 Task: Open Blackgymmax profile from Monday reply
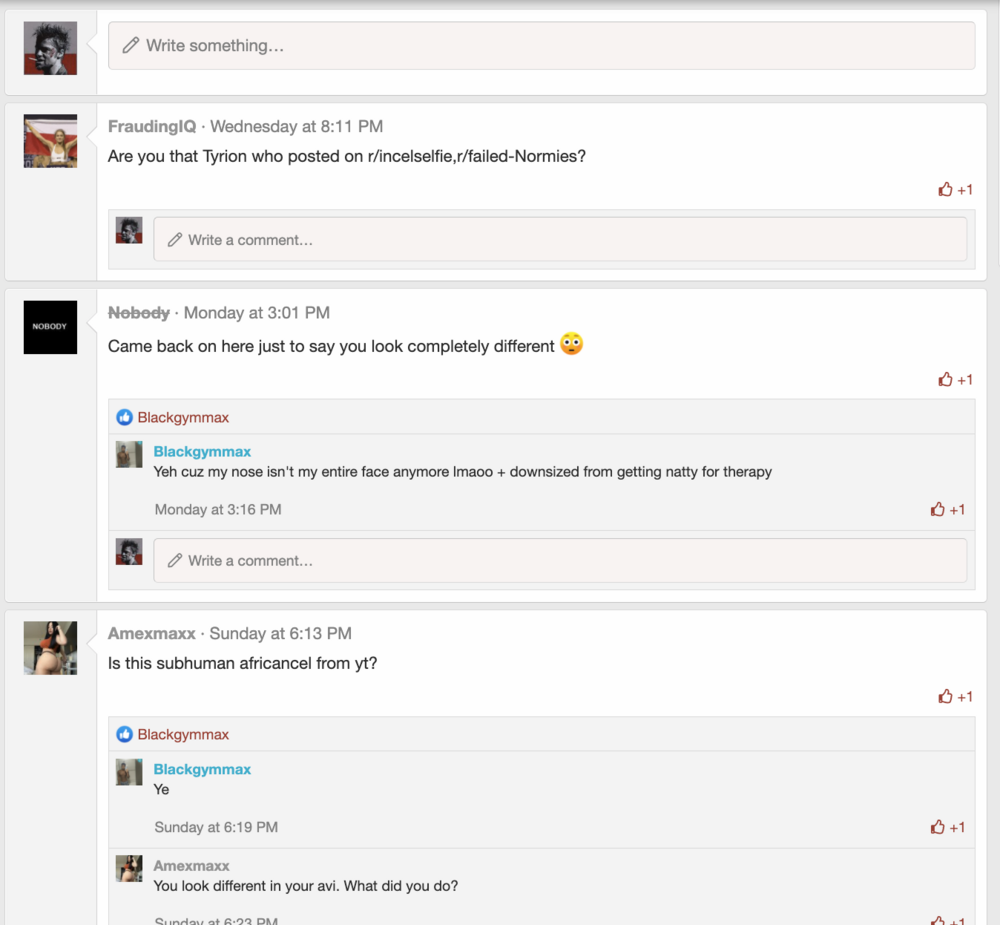(202, 452)
